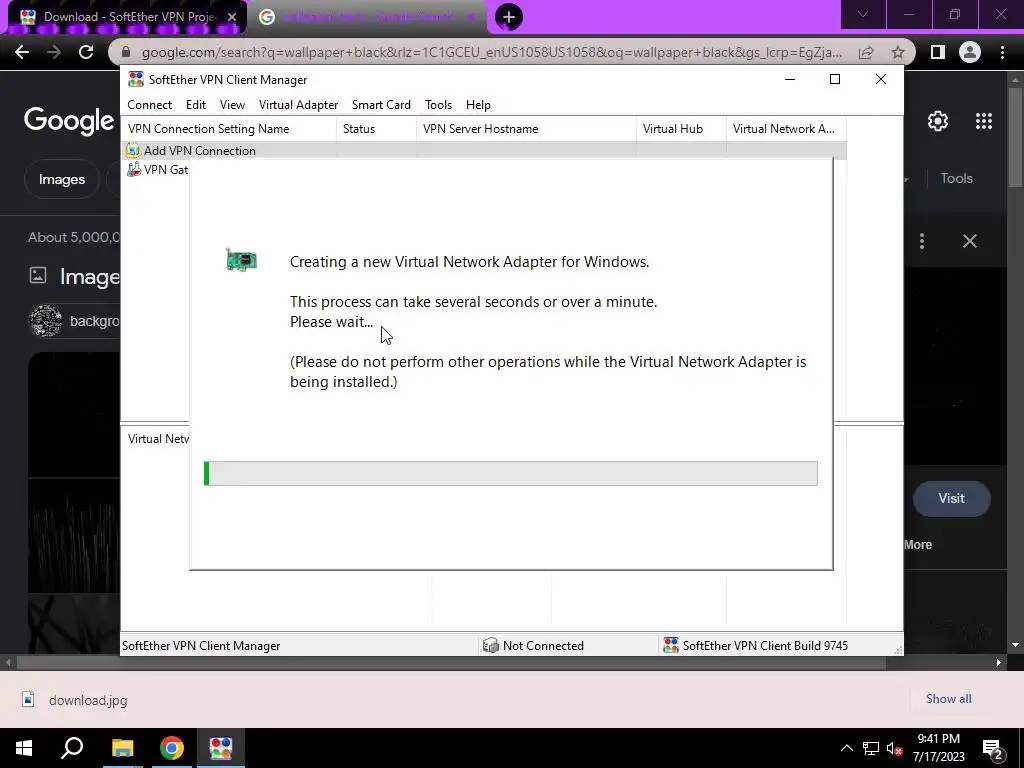Open the Connect menu in SoftEther
This screenshot has height=768, width=1024.
click(x=150, y=104)
